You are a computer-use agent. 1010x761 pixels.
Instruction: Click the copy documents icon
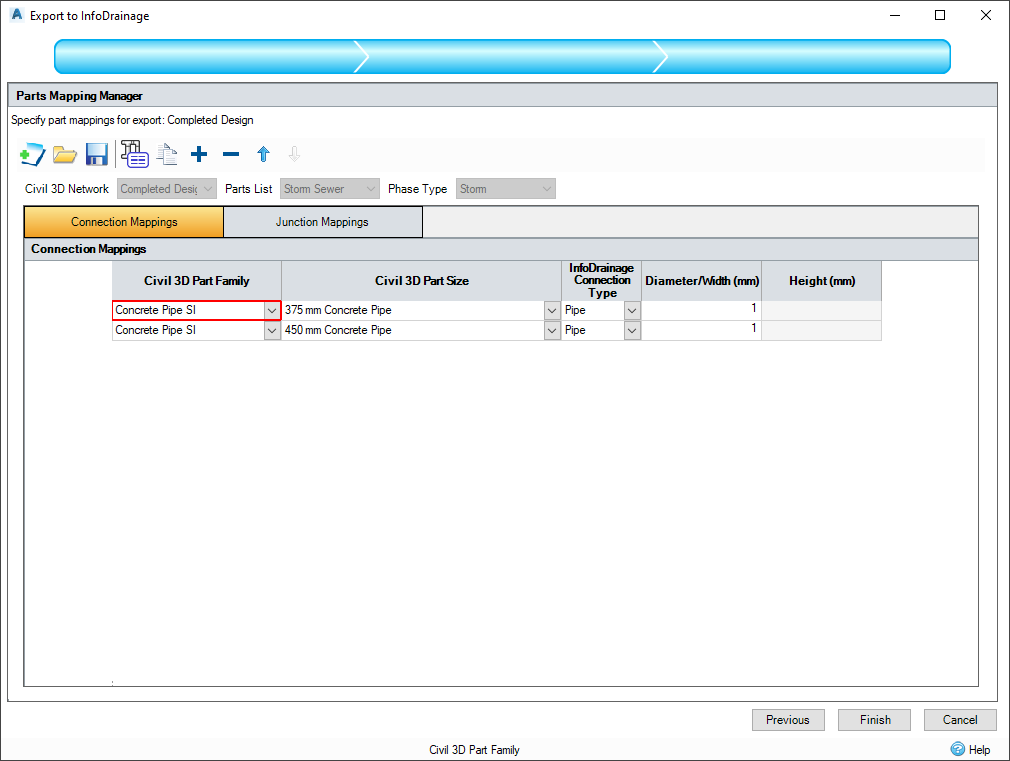coord(167,155)
